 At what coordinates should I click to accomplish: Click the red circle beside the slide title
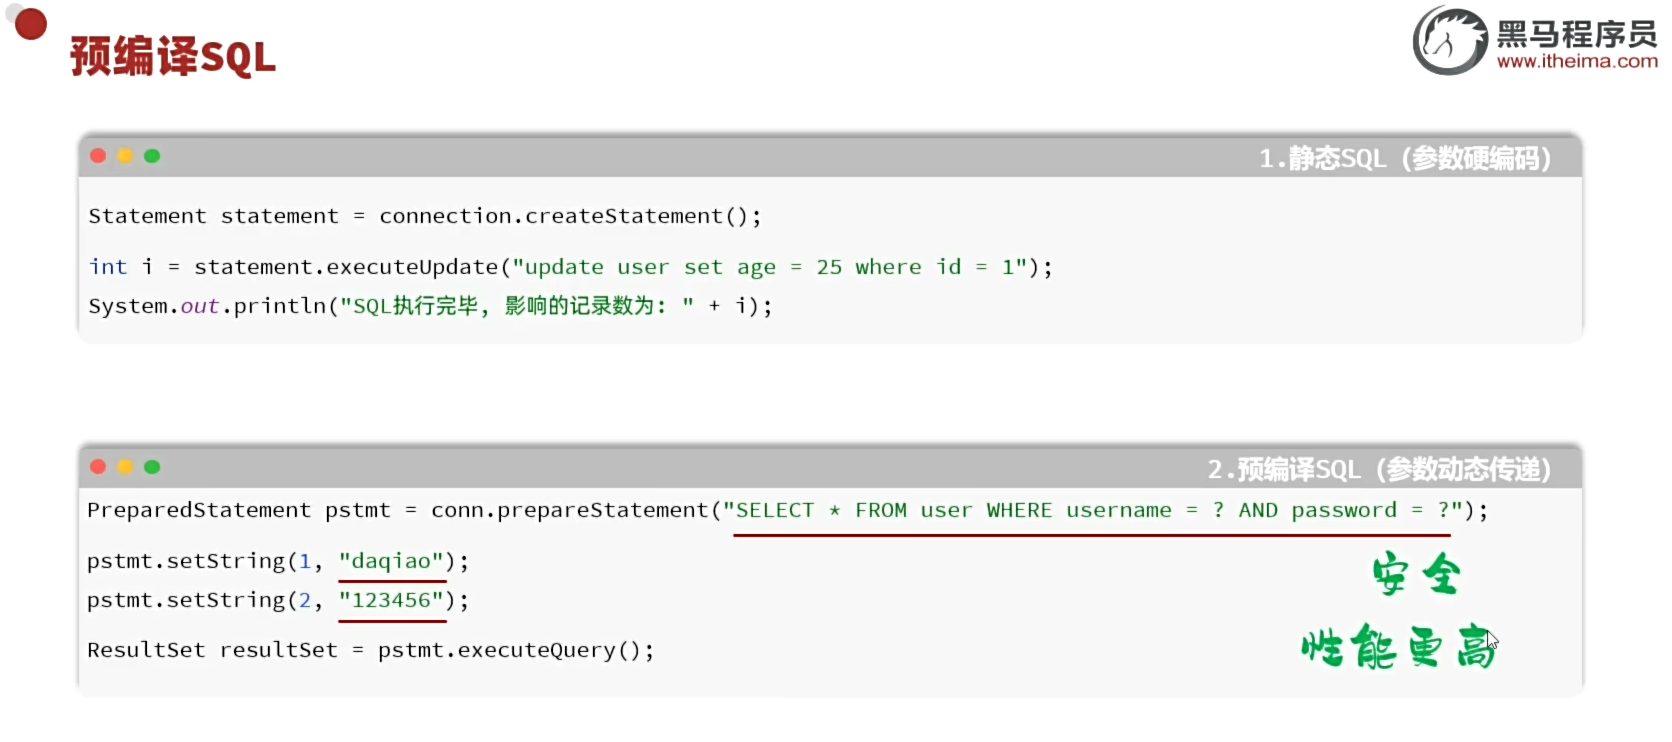click(x=31, y=24)
